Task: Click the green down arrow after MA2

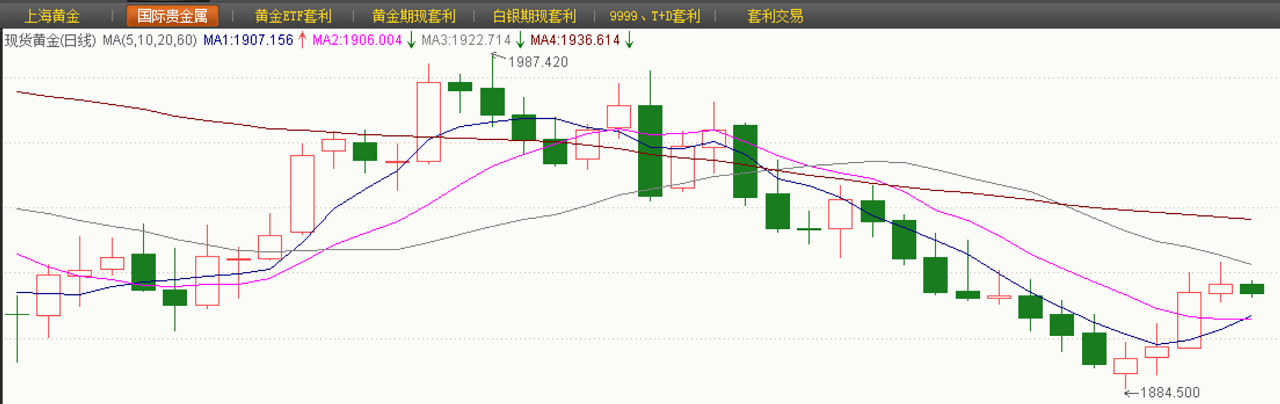Action: (411, 40)
